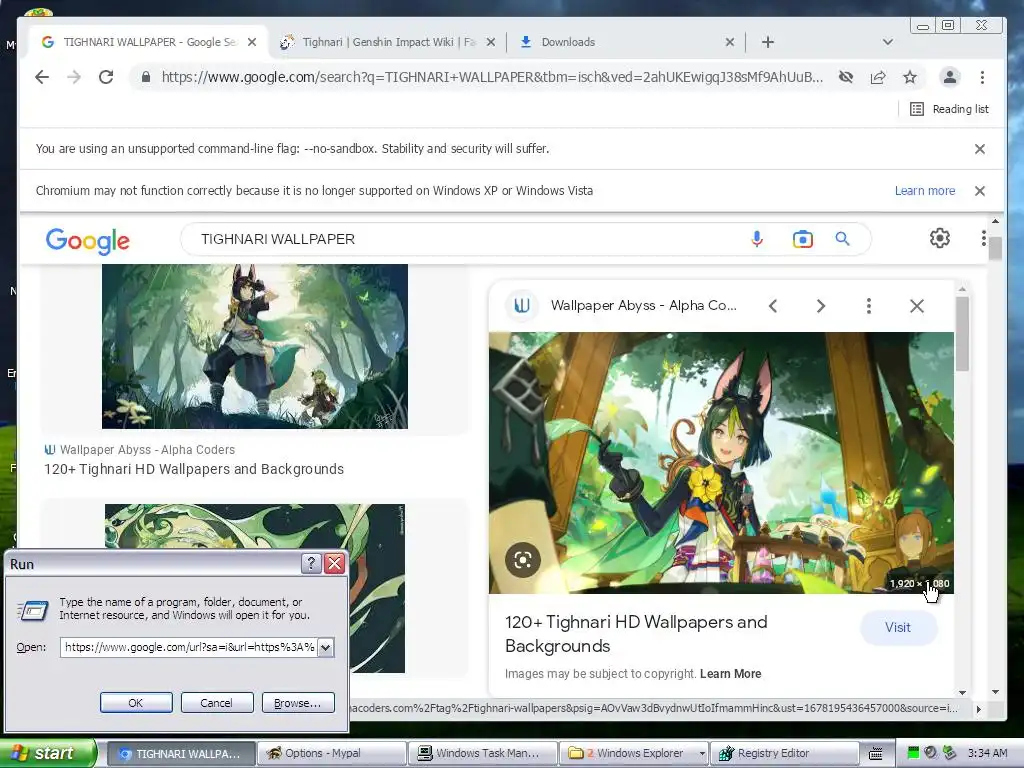
Task: Show next image in preview panel
Action: 821,306
